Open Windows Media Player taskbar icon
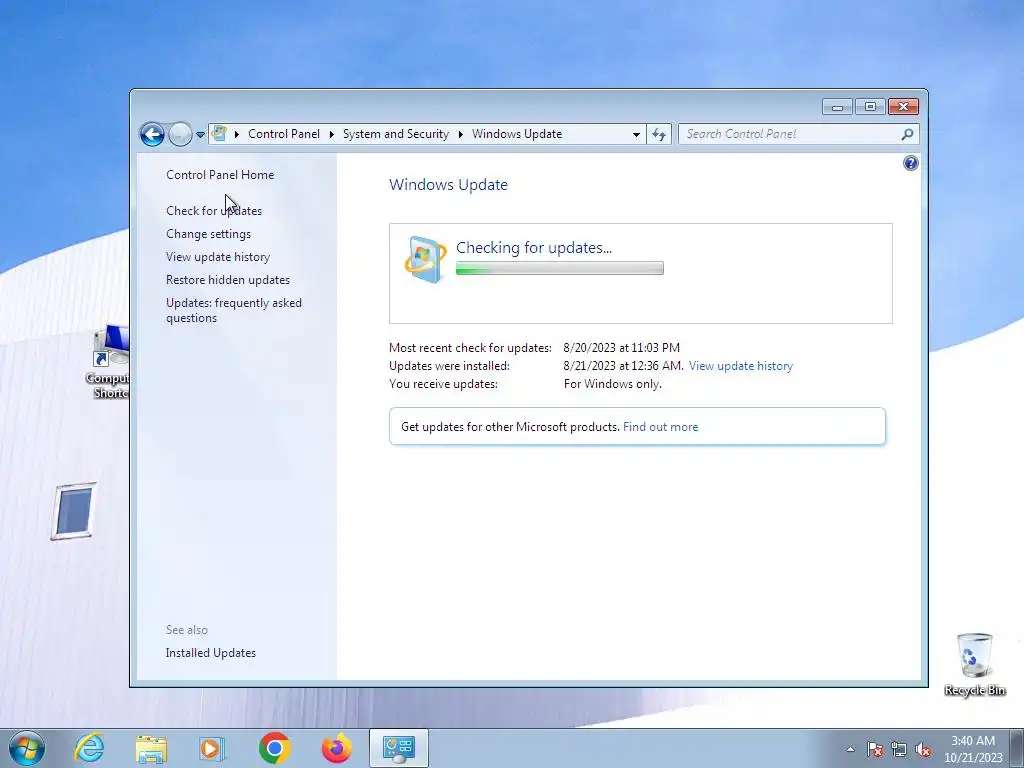 pyautogui.click(x=211, y=748)
